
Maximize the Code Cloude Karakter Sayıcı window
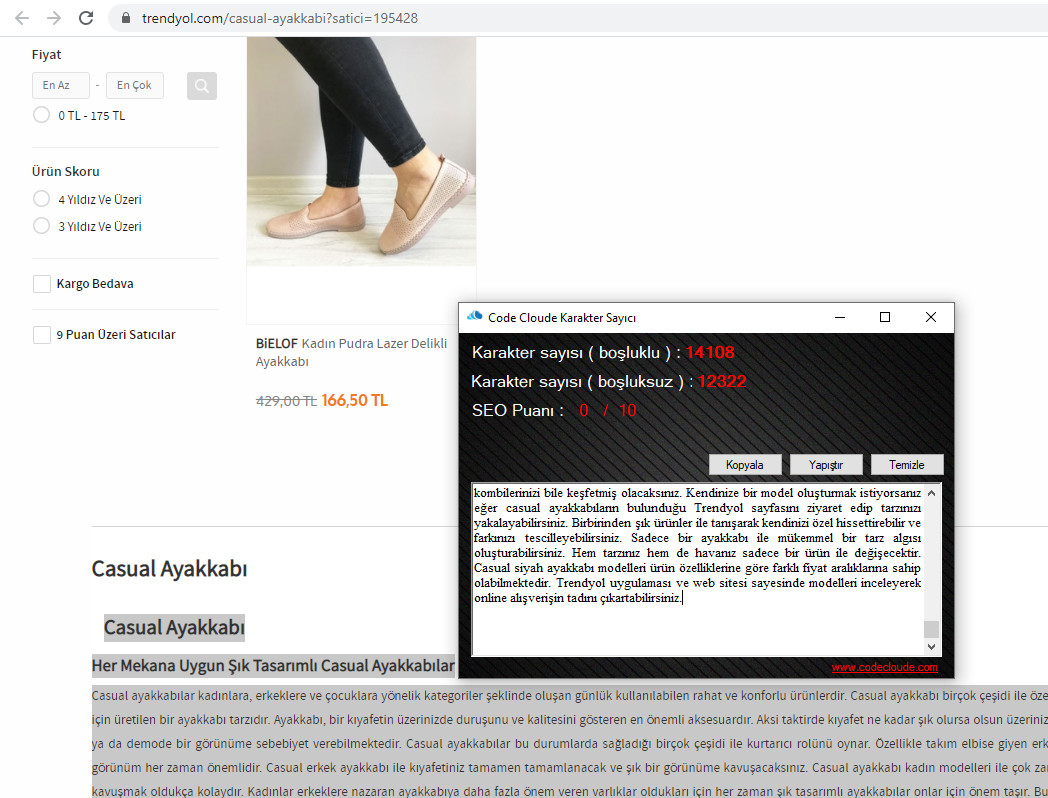click(885, 317)
